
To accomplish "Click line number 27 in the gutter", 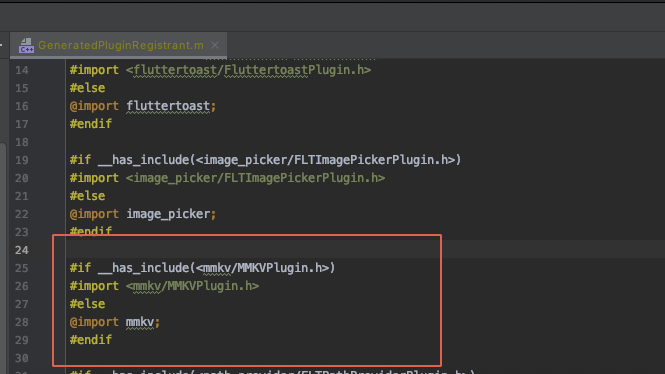I will tap(22, 304).
